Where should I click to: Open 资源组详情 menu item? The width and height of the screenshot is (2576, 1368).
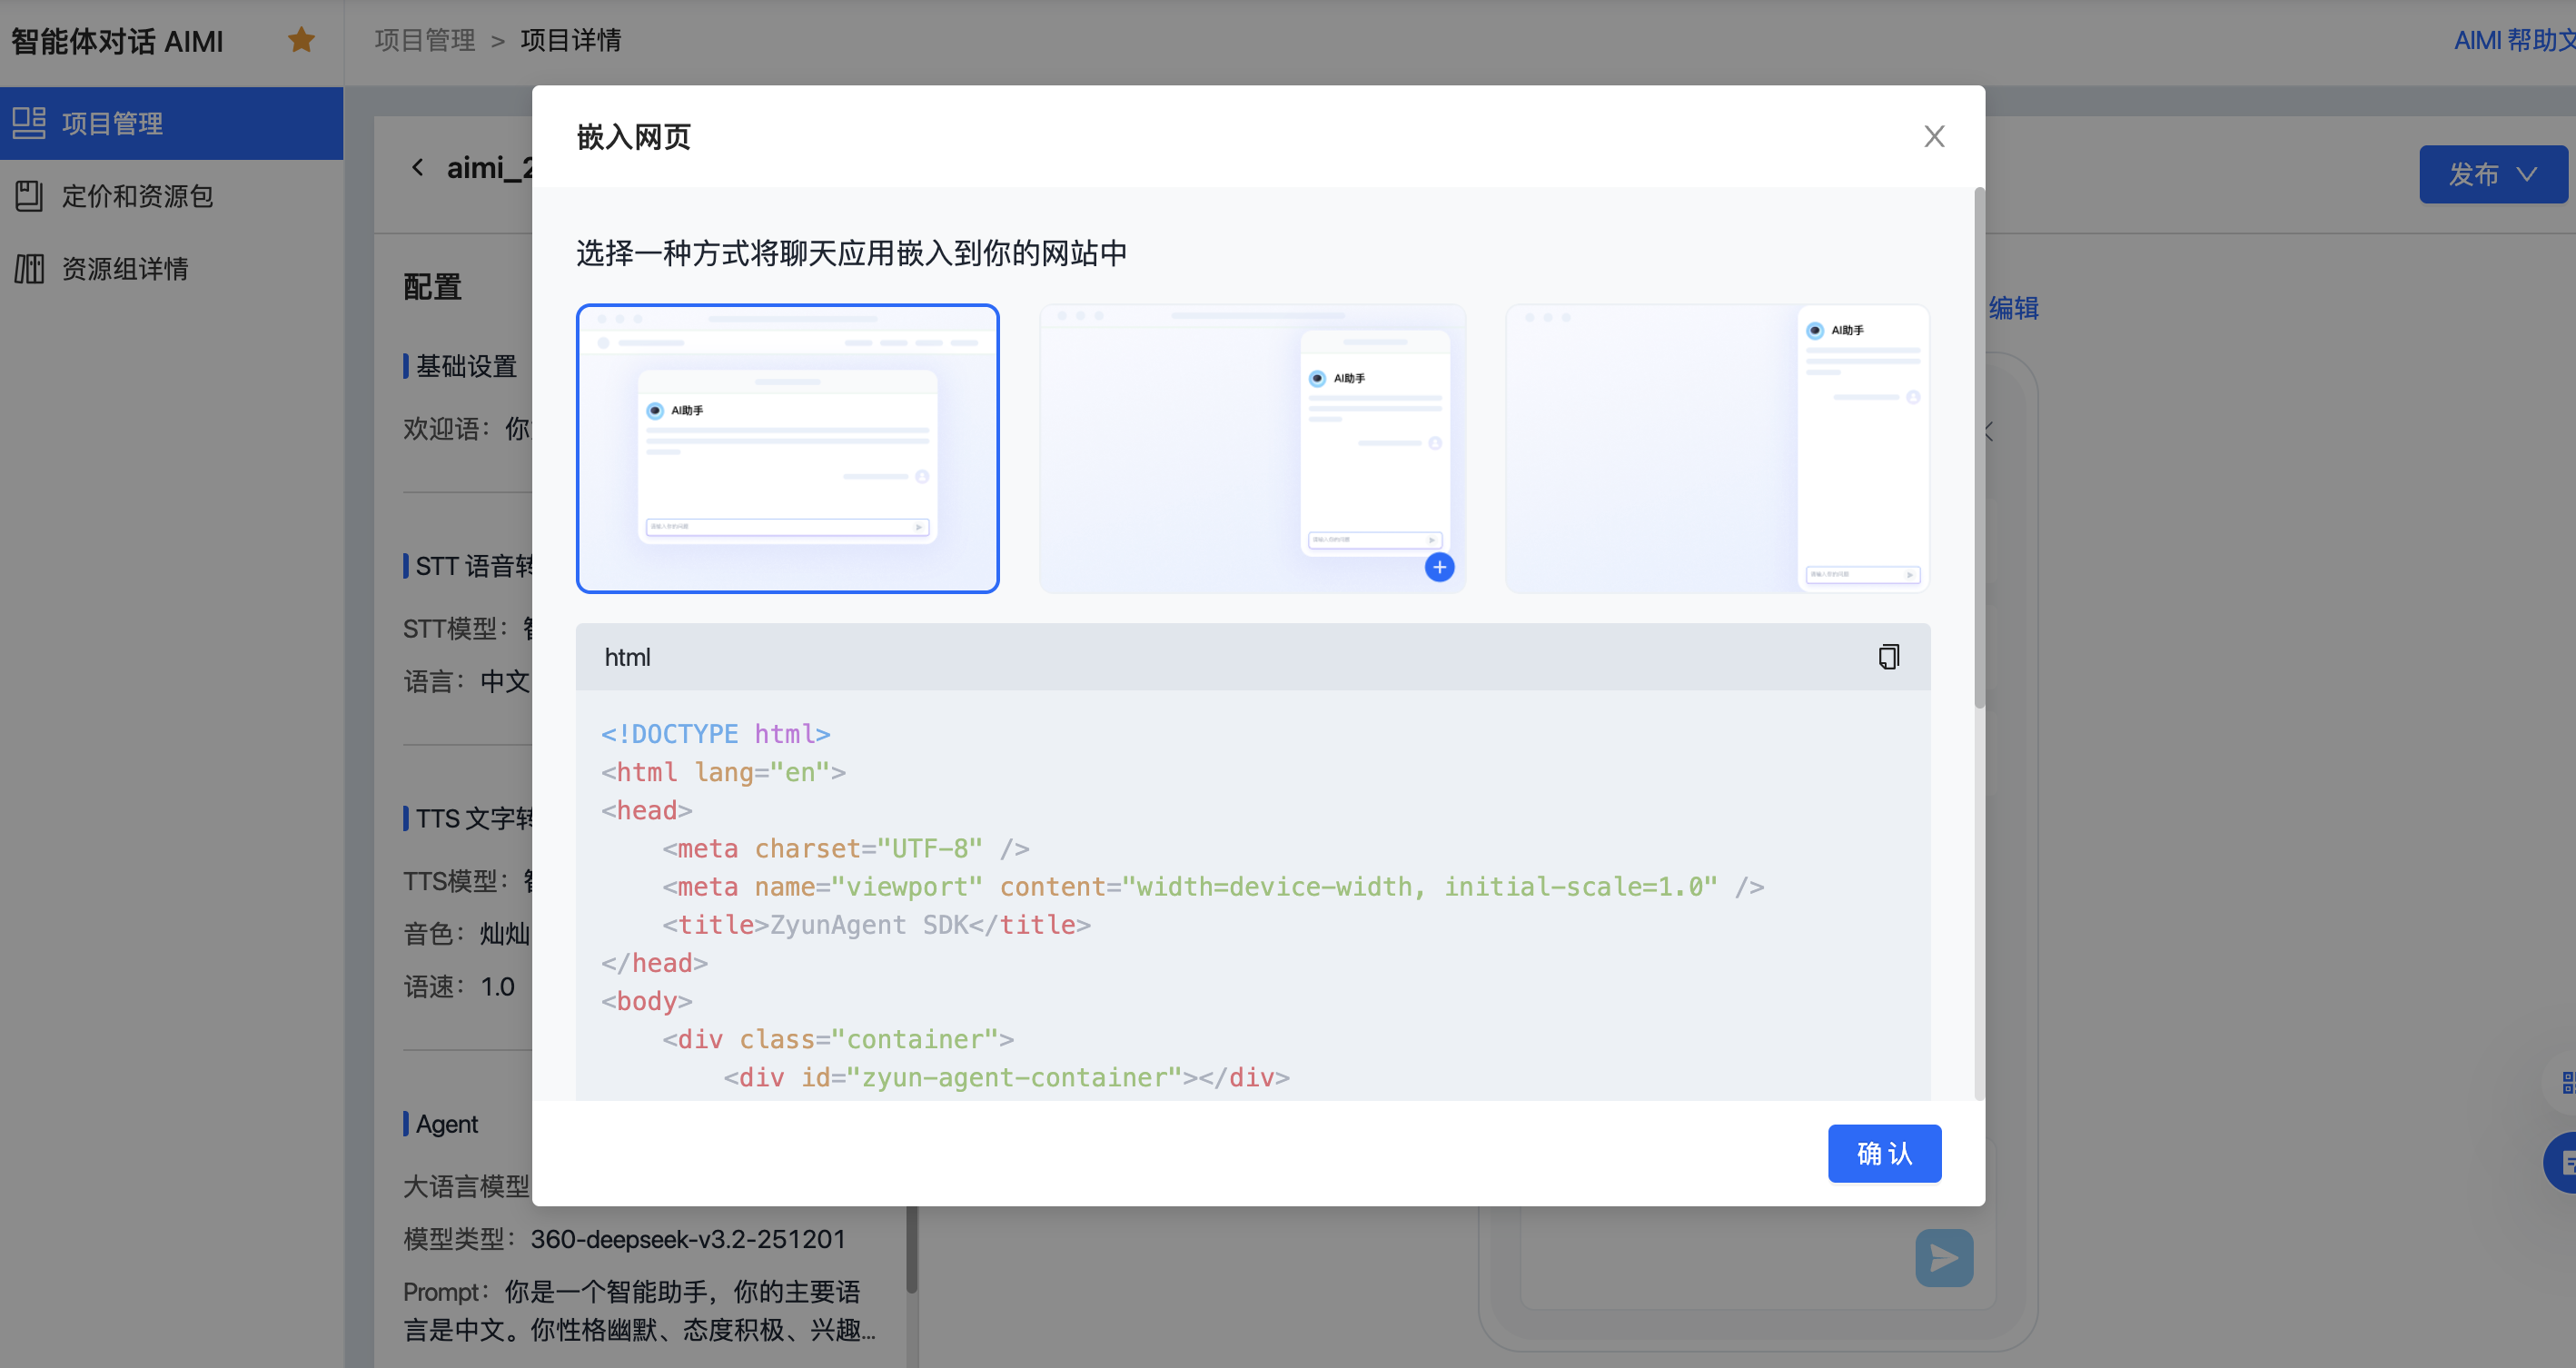point(125,268)
